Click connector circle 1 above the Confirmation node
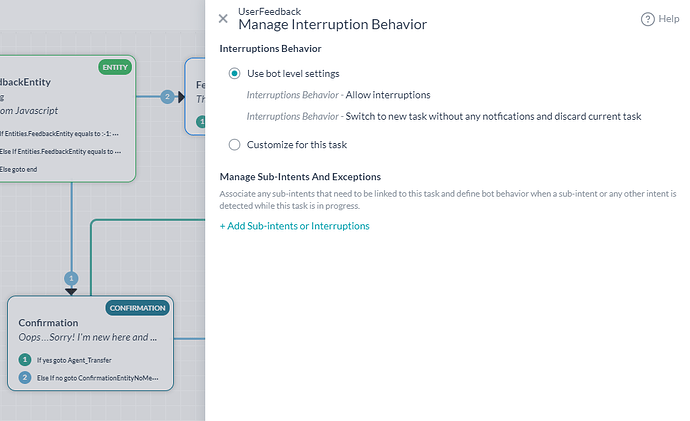The width and height of the screenshot is (690, 421). [x=71, y=277]
